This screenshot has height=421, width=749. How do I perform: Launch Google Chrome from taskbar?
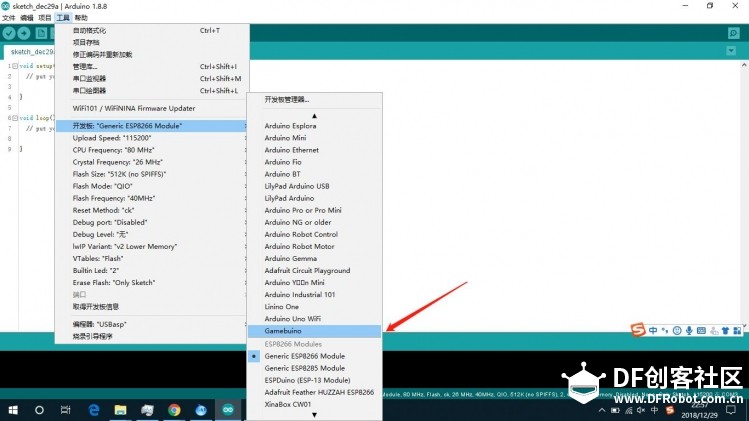coord(174,410)
